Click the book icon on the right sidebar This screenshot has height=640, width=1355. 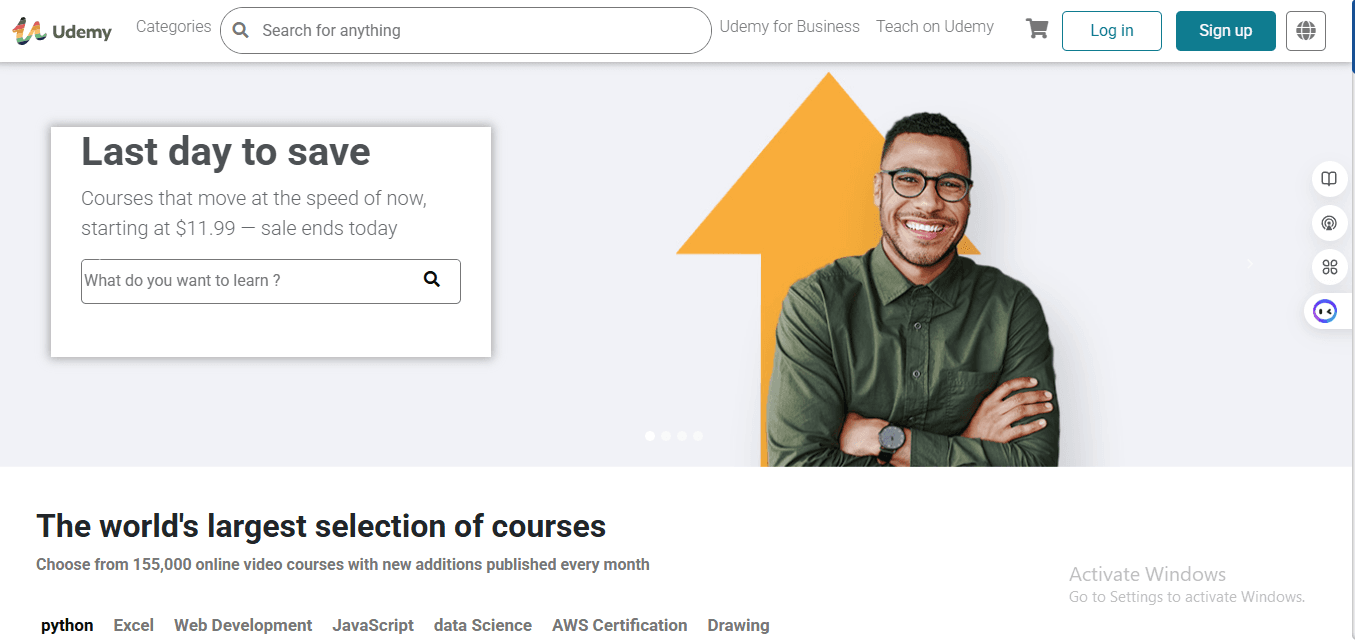[1328, 179]
